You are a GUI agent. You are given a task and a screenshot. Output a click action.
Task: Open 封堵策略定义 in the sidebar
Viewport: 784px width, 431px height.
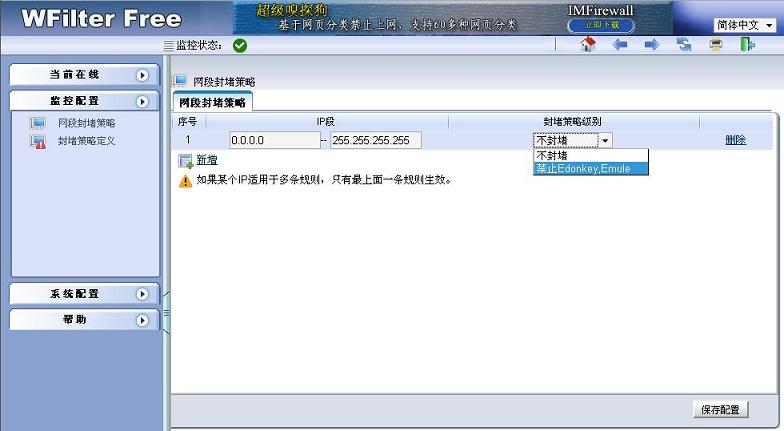pos(86,141)
